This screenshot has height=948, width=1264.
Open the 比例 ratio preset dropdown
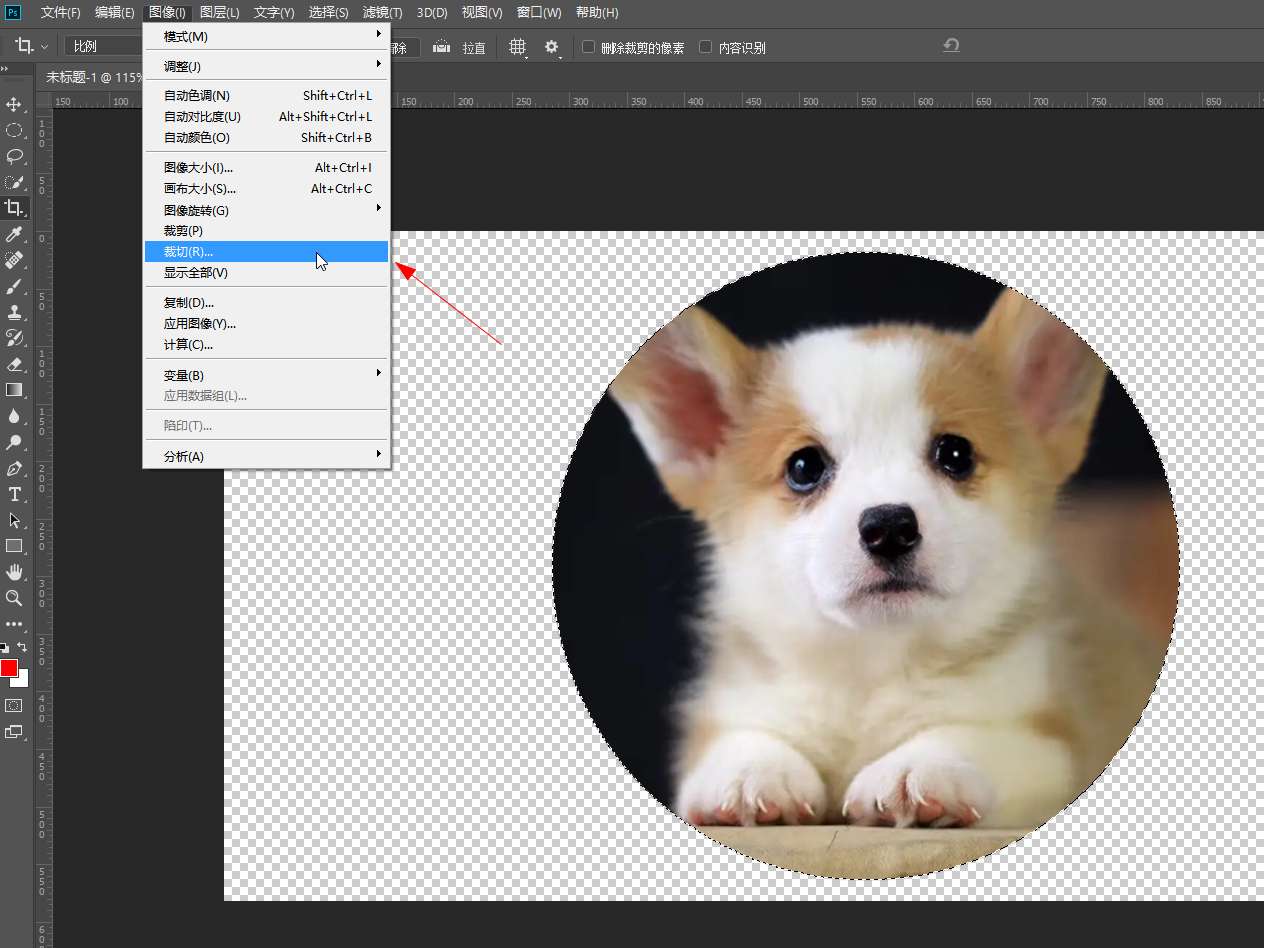(104, 46)
